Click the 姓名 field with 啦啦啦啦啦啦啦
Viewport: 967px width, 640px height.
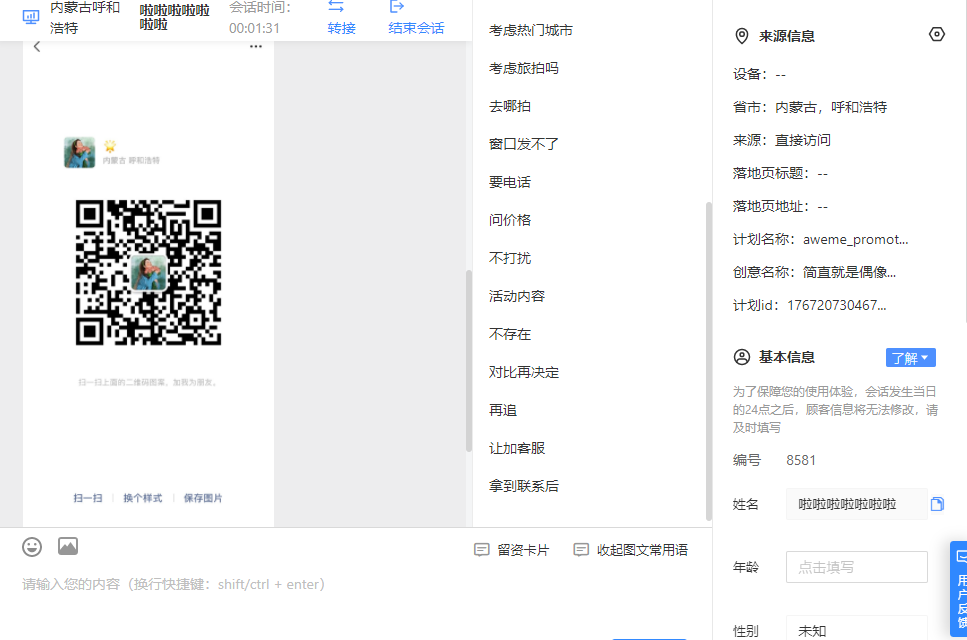point(857,504)
